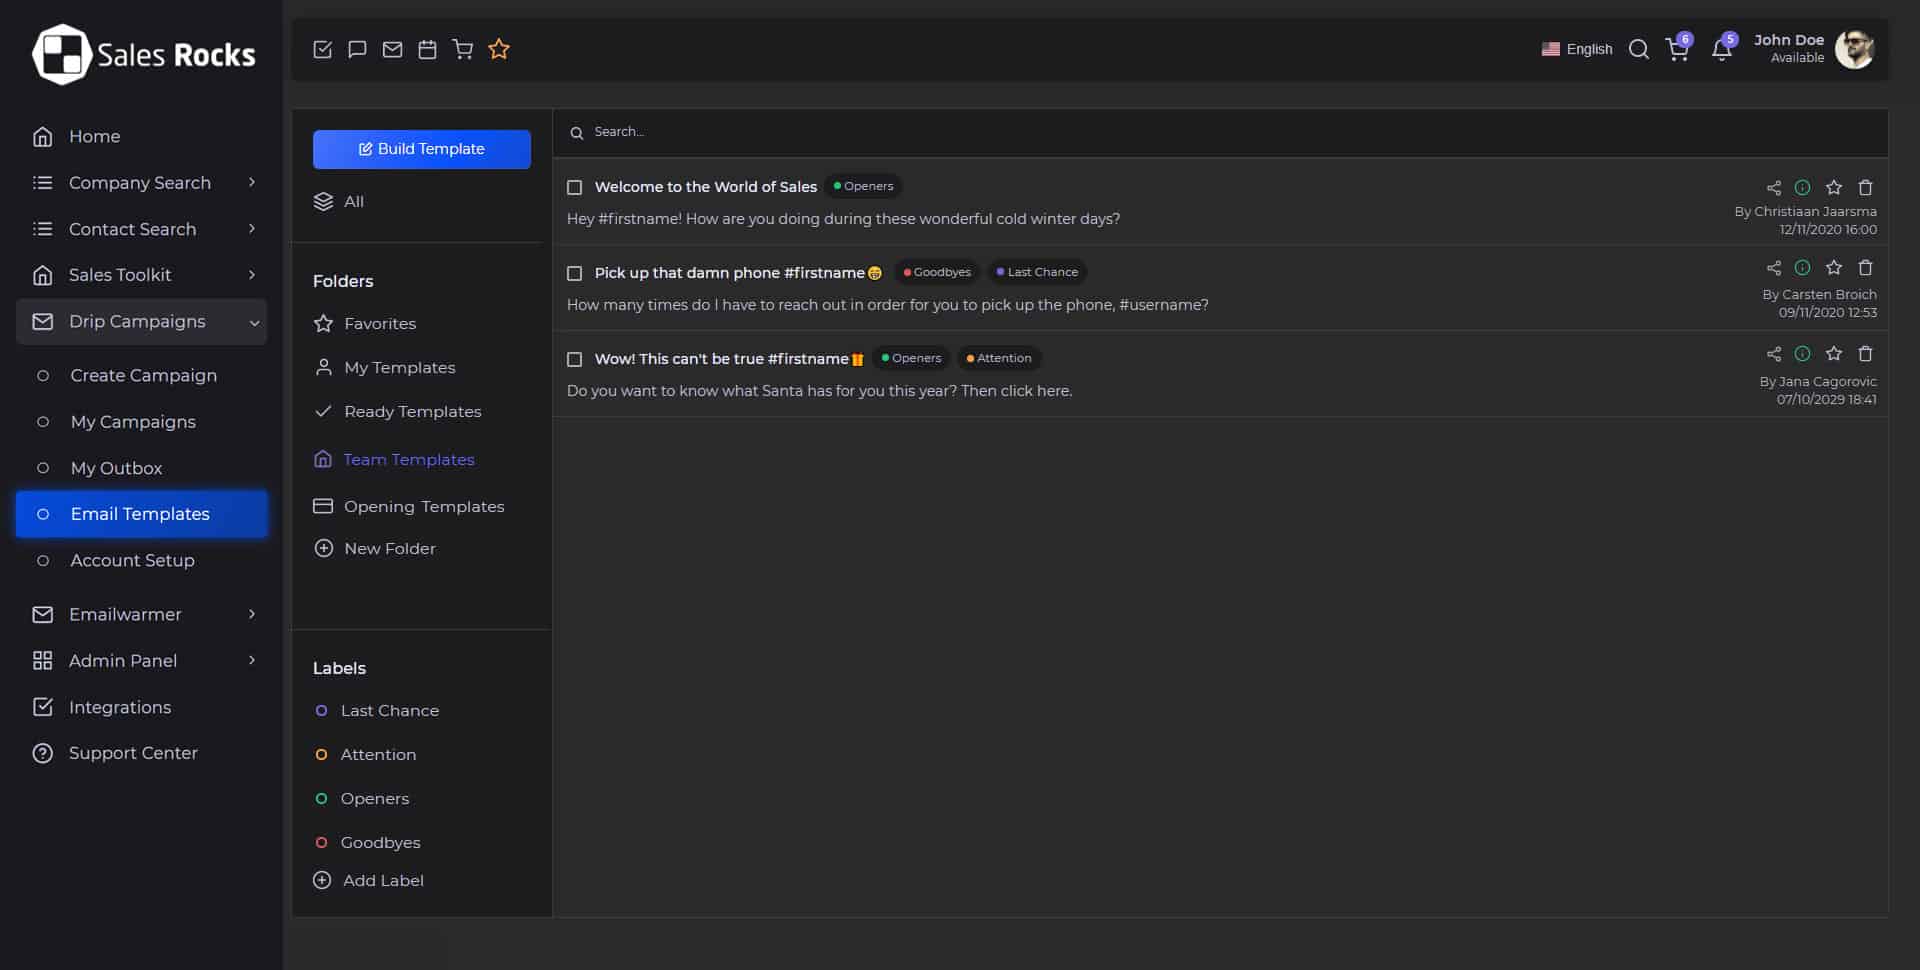Switch to the Ready Templates folder
This screenshot has height=970, width=1920.
coord(412,412)
